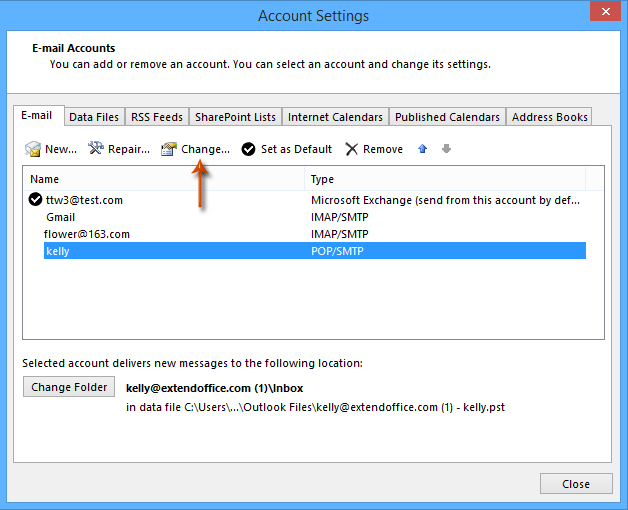
Task: Open the Address Books tab
Action: coord(549,117)
